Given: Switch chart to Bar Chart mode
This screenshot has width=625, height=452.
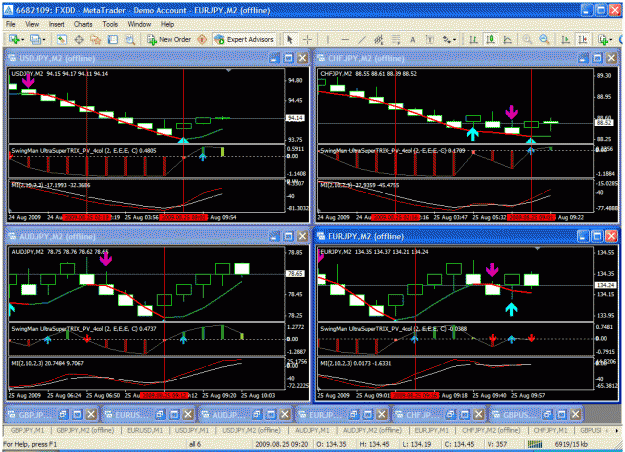Looking at the screenshot, I should 473,39.
